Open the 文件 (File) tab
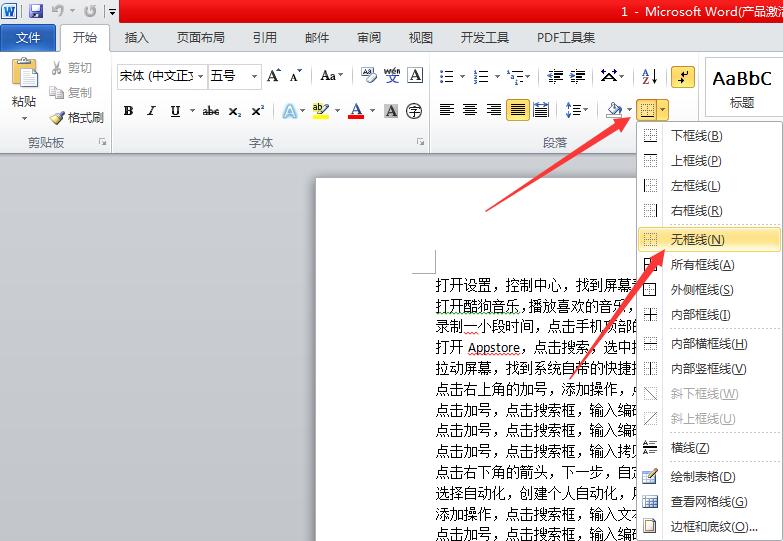The image size is (783, 541). coord(28,37)
